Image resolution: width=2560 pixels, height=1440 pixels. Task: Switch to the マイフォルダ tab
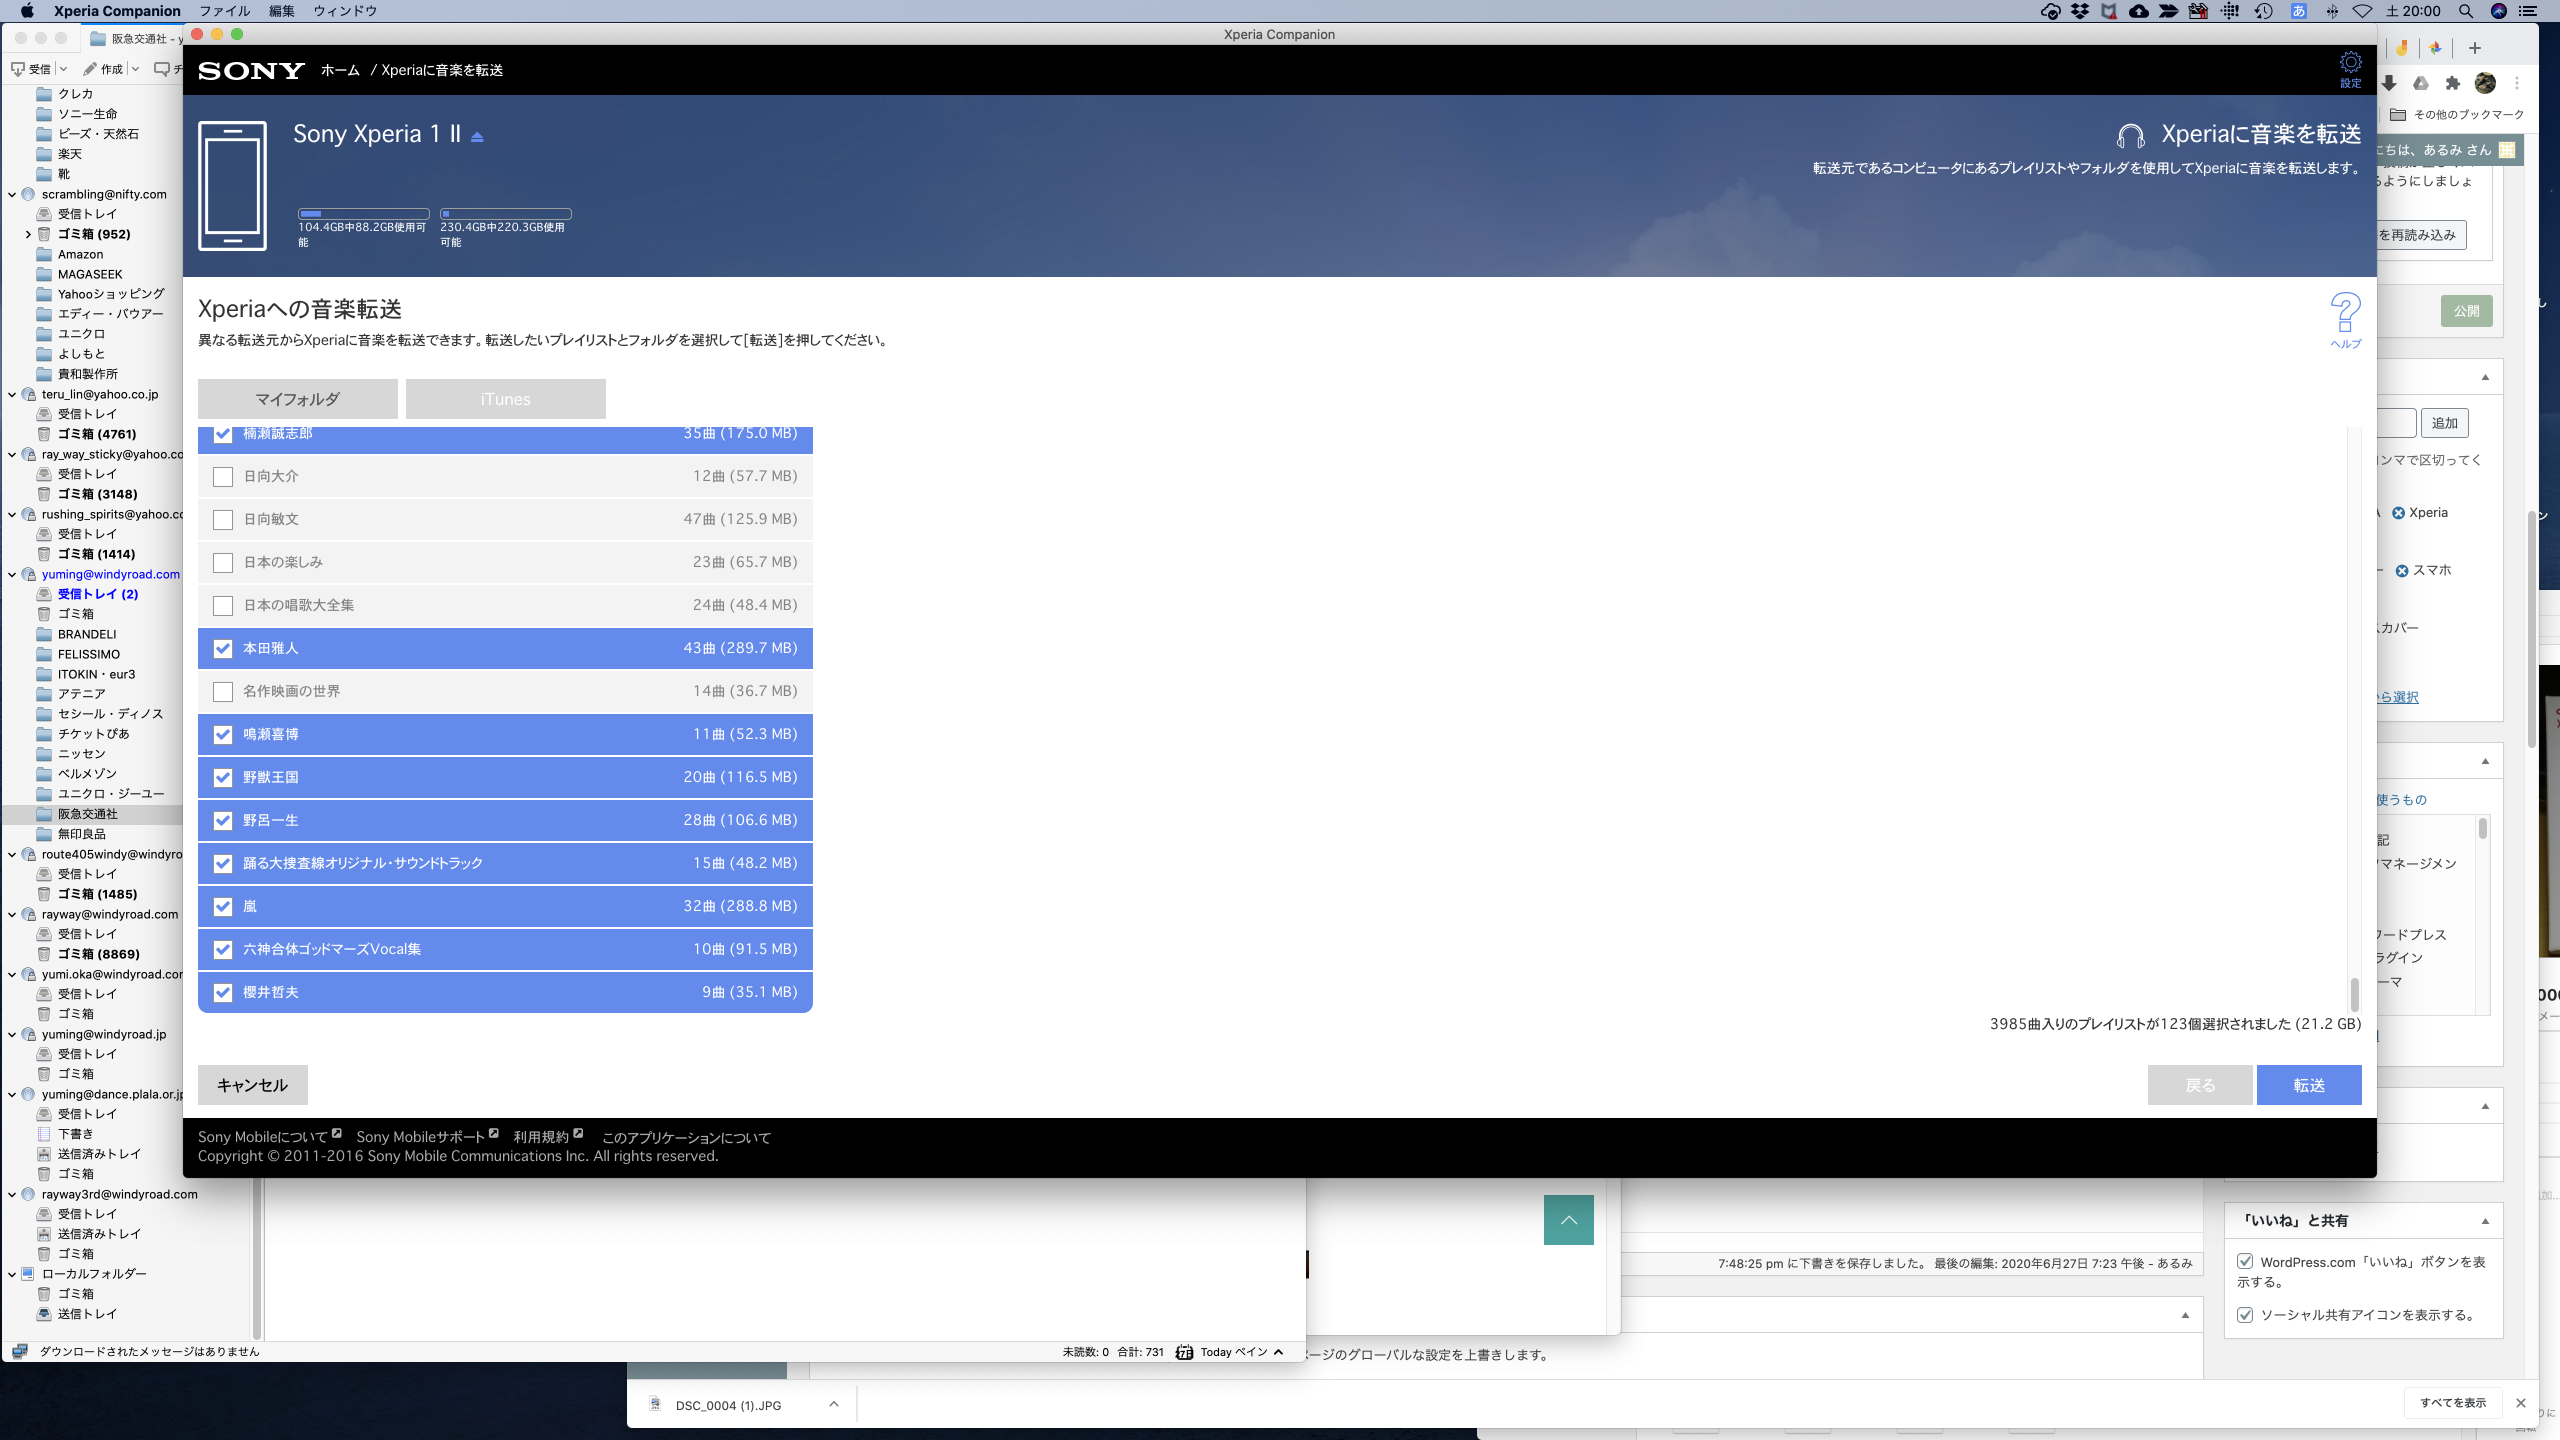pos(298,399)
